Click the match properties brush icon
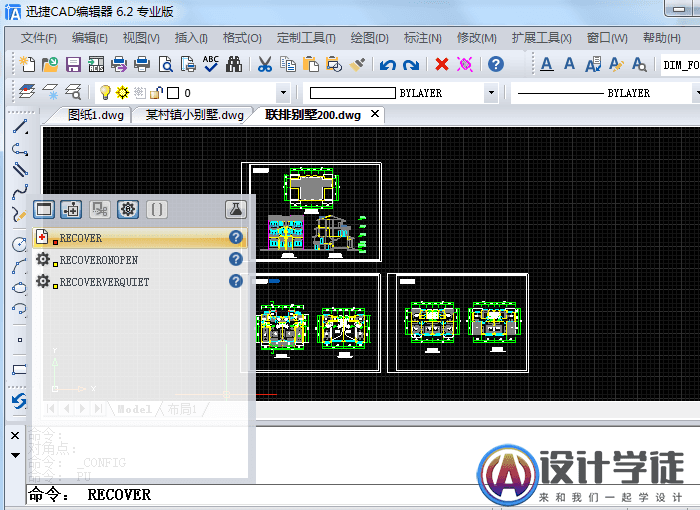Viewport: 700px width, 510px height. pos(357,64)
